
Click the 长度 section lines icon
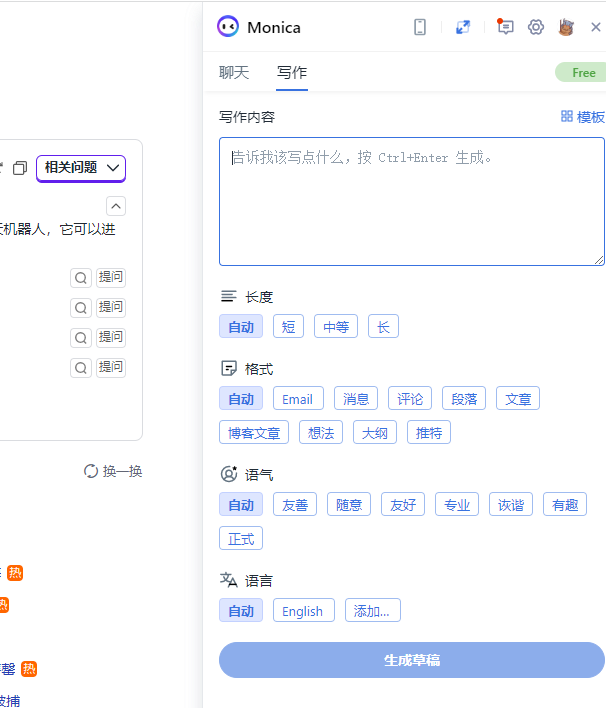pyautogui.click(x=228, y=296)
